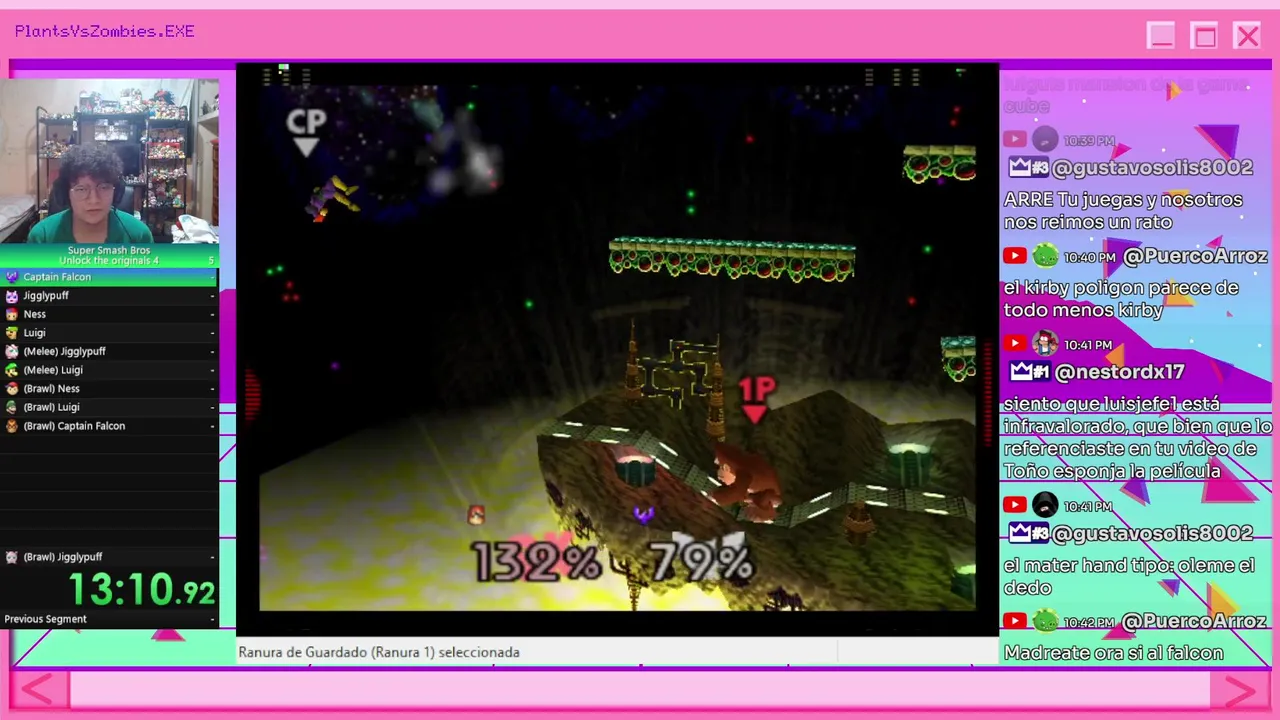
Task: Click the crown #3 badge below 10:39 PM
Action: [1028, 167]
